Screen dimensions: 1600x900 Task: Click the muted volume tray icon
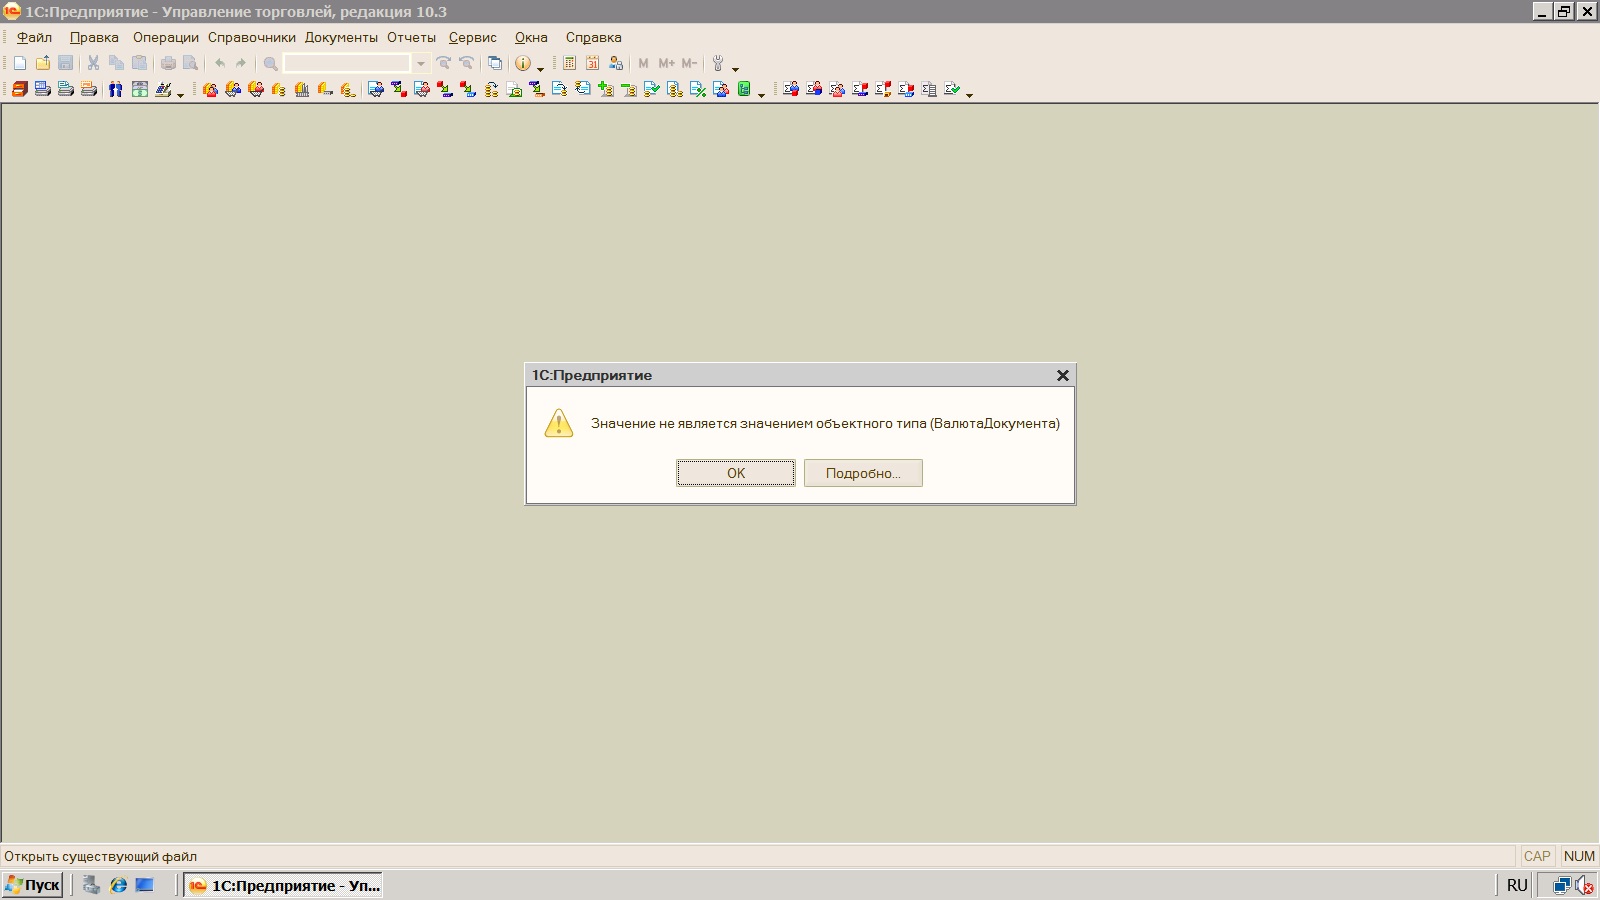tap(1585, 885)
